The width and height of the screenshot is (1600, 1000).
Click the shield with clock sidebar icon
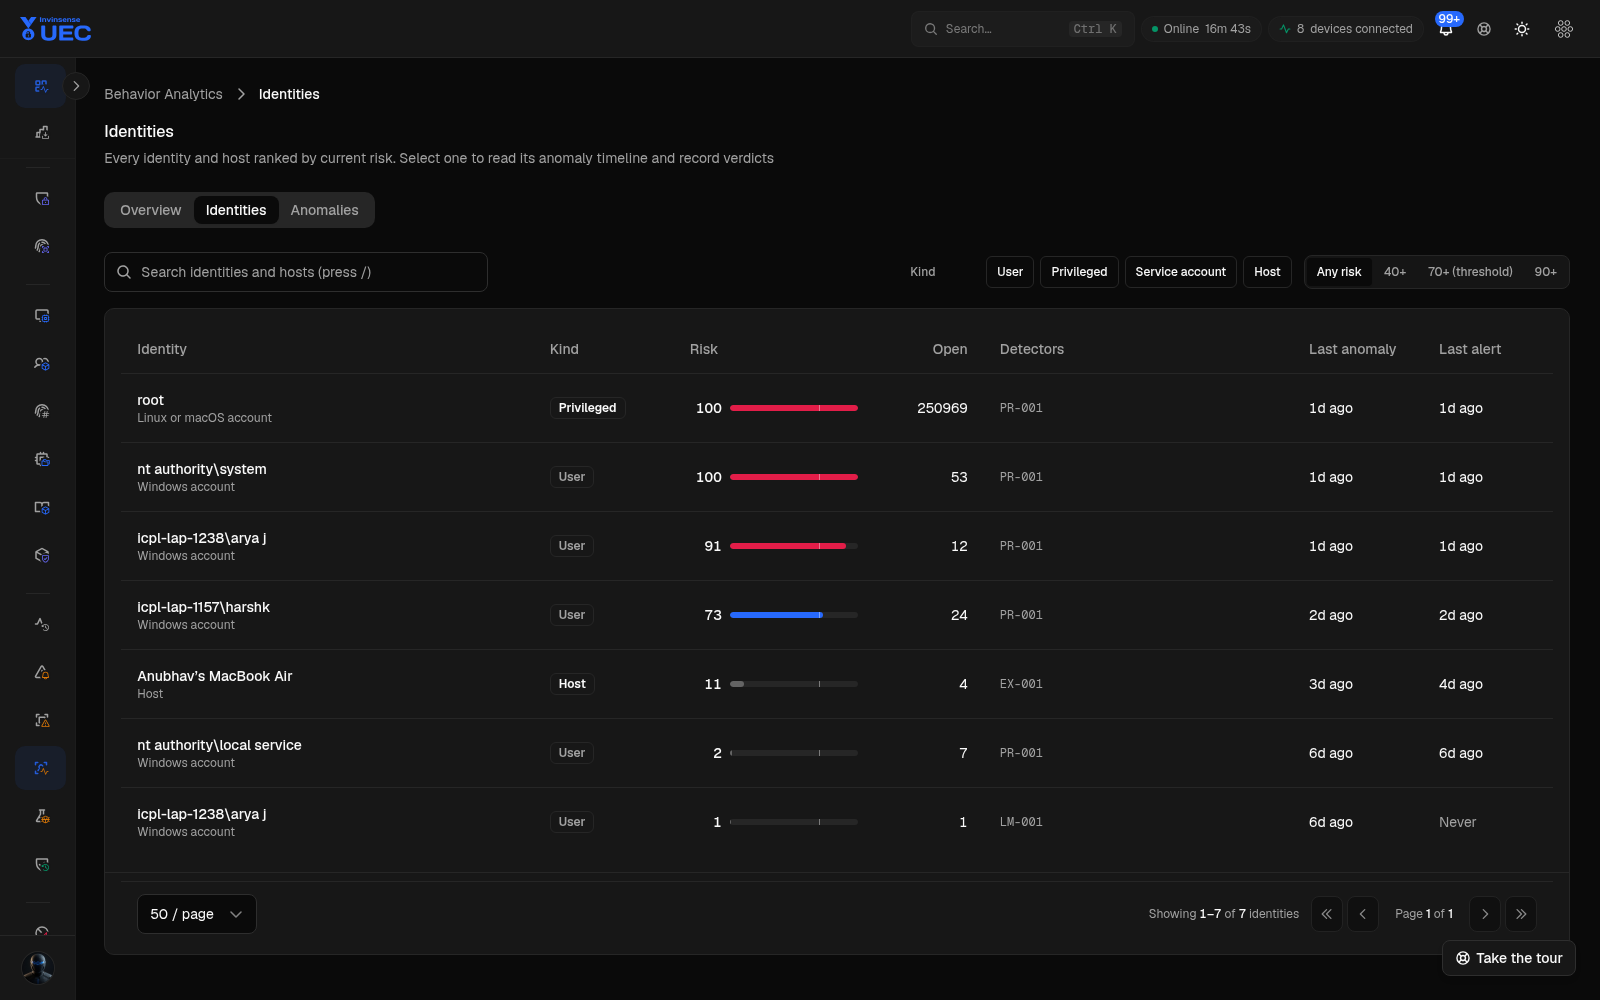[x=41, y=864]
